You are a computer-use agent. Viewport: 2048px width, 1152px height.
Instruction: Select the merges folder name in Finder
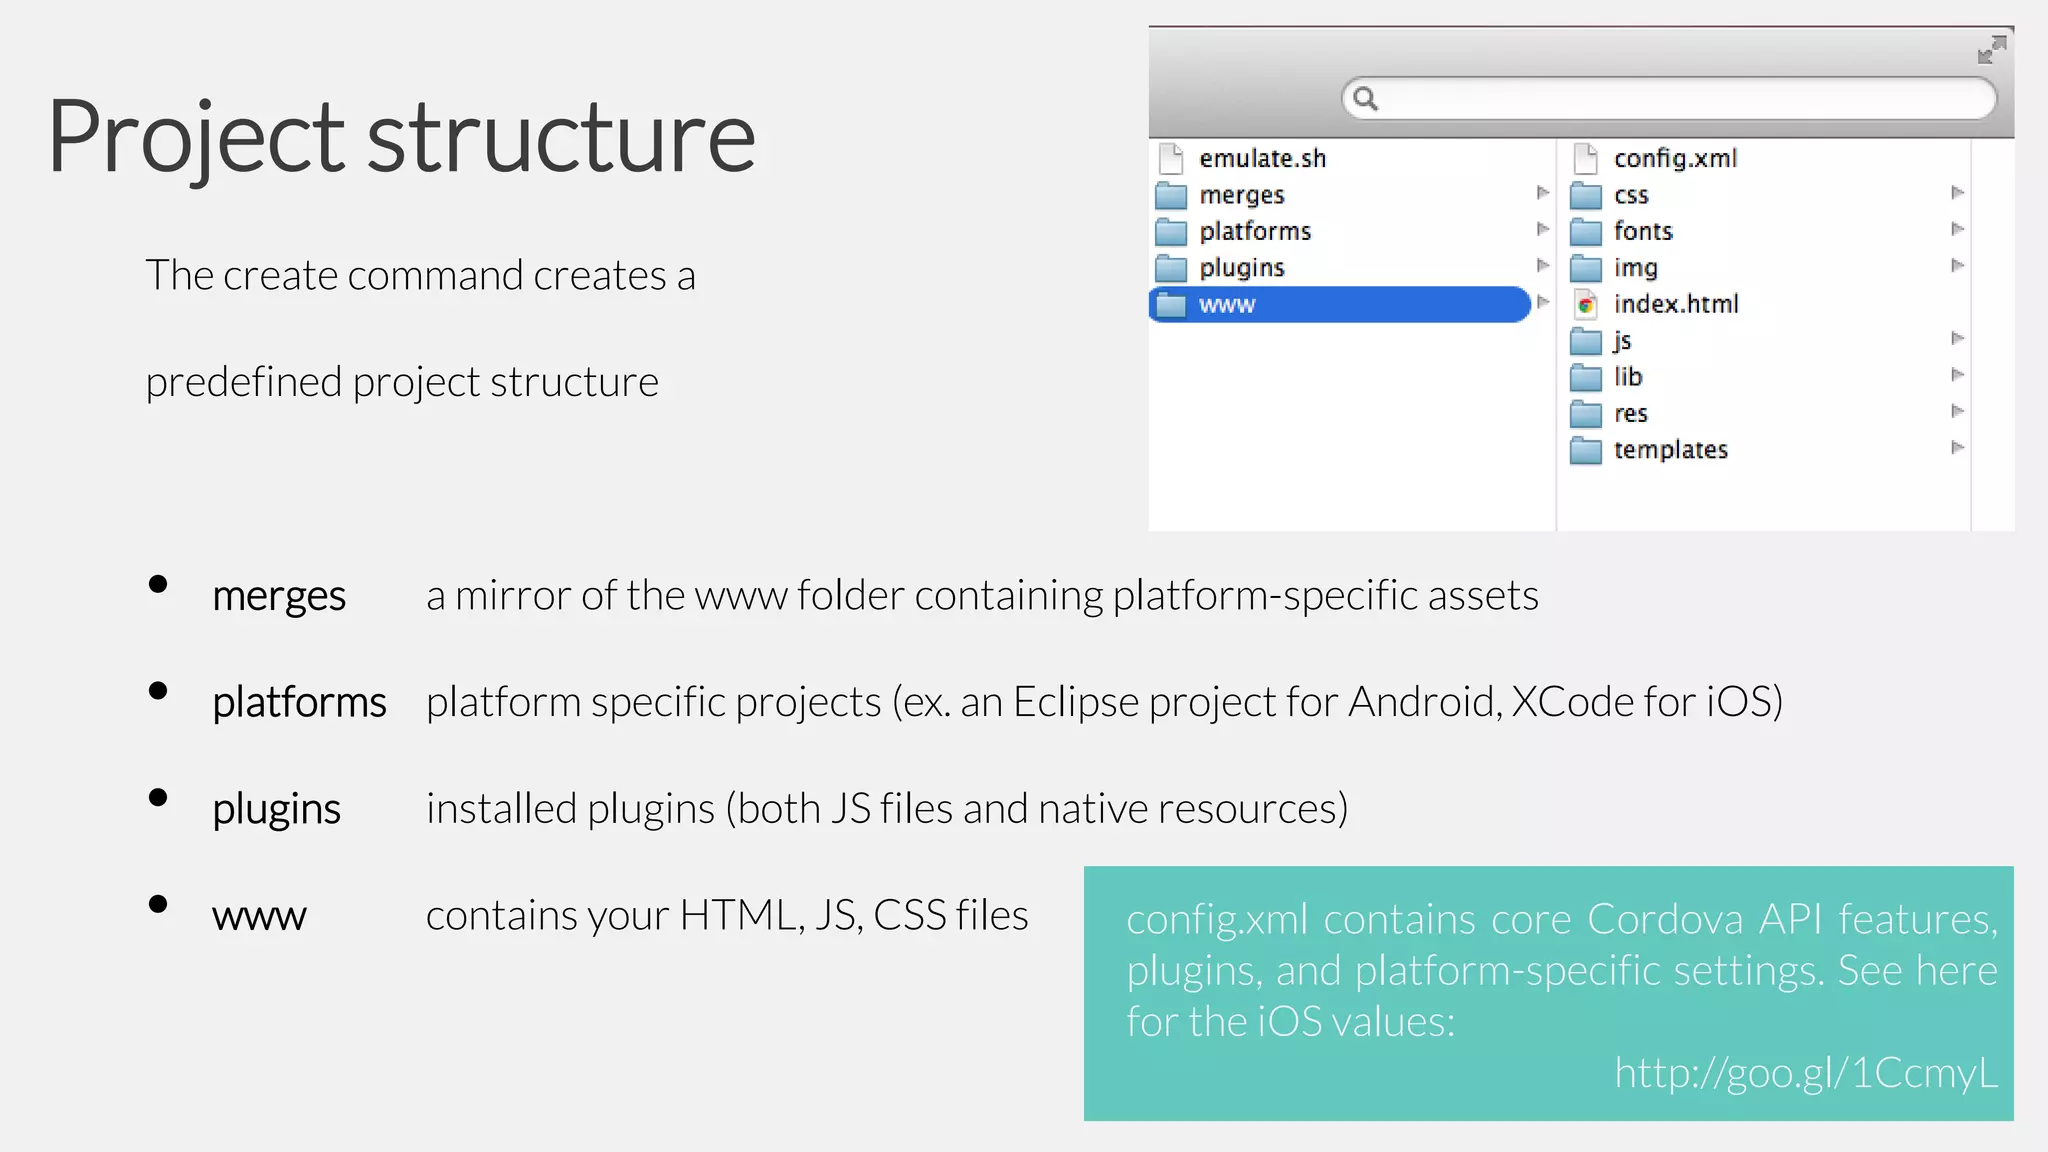1242,195
